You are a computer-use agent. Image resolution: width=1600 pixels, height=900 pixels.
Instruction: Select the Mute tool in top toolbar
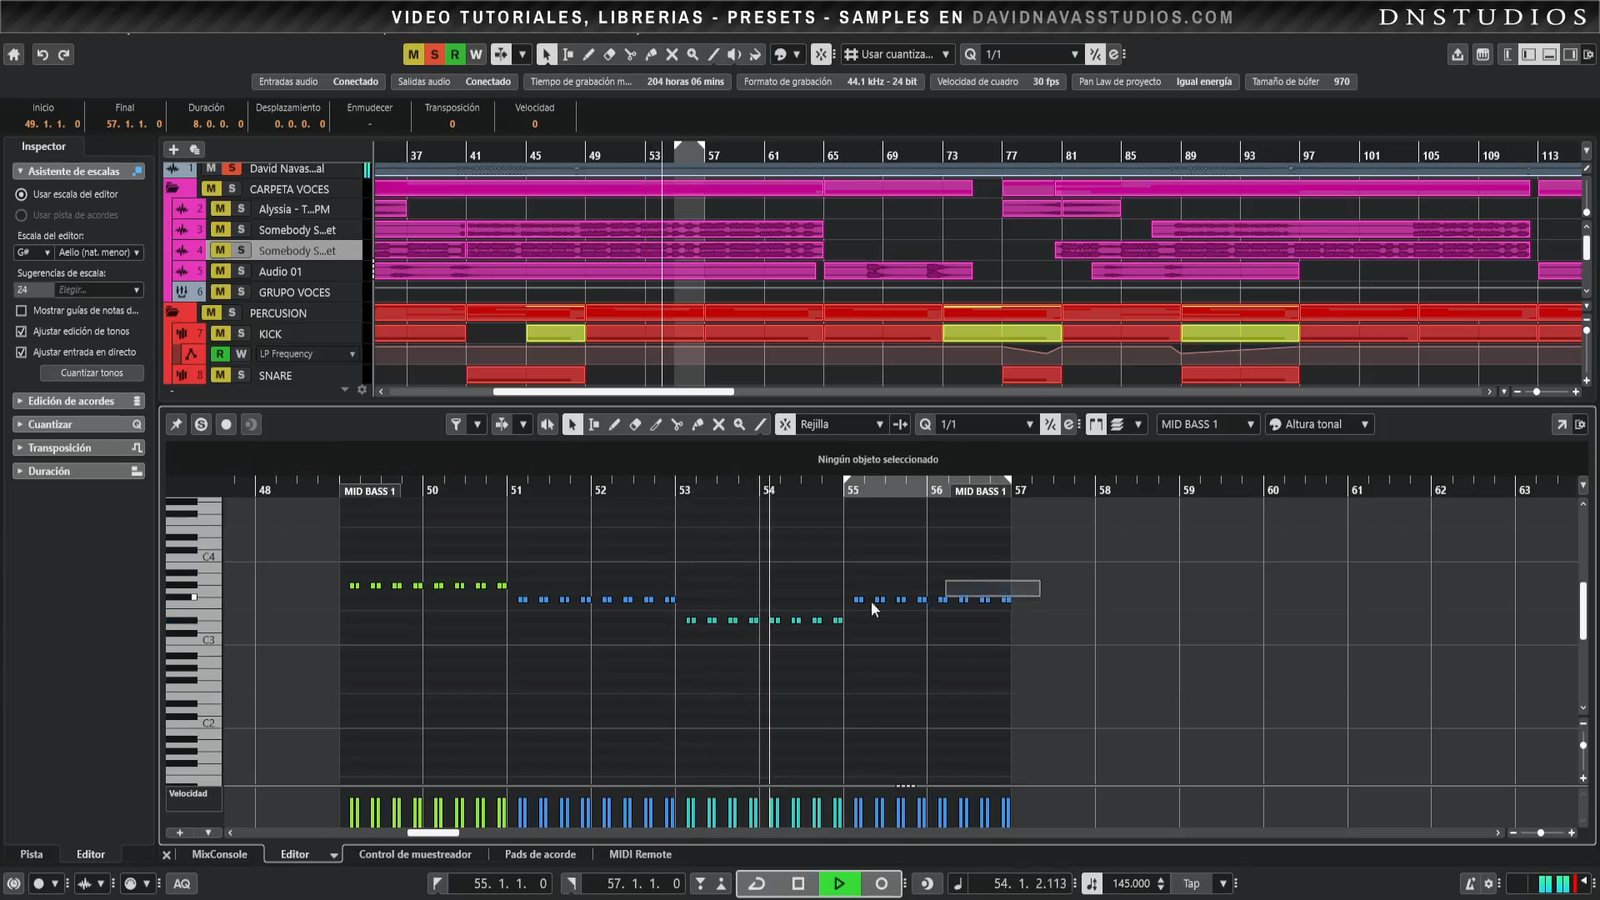click(x=672, y=55)
